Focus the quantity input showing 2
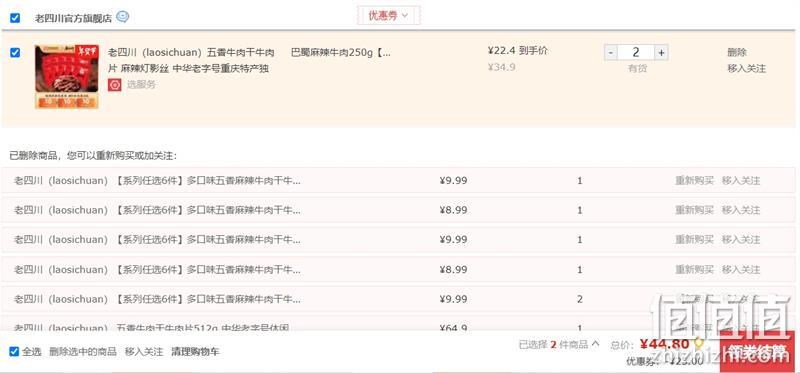The width and height of the screenshot is (800, 373). (x=636, y=53)
